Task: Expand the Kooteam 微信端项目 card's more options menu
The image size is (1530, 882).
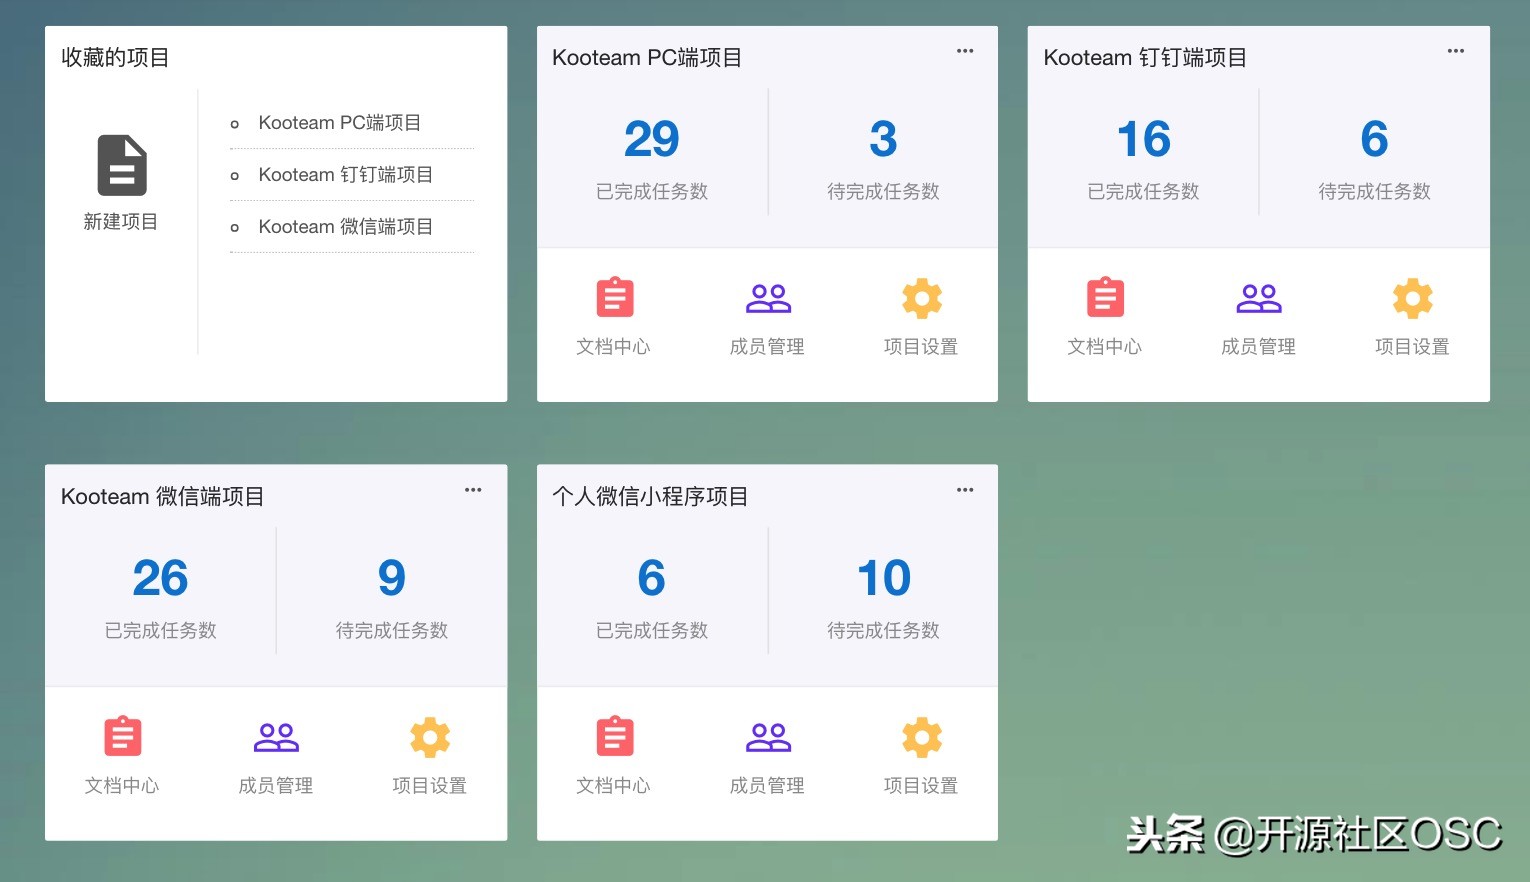Action: coord(473,490)
